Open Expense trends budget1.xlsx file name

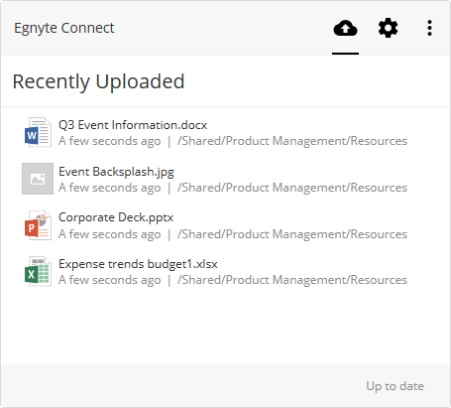pyautogui.click(x=138, y=264)
